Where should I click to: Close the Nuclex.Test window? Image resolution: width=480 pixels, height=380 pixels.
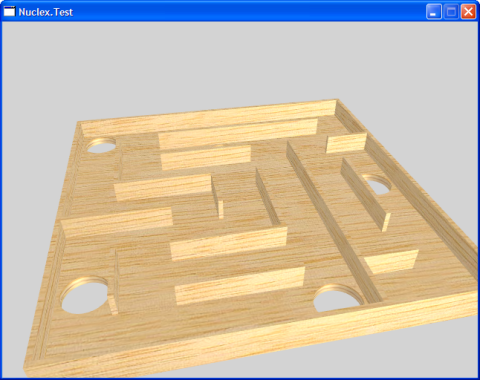pyautogui.click(x=468, y=12)
